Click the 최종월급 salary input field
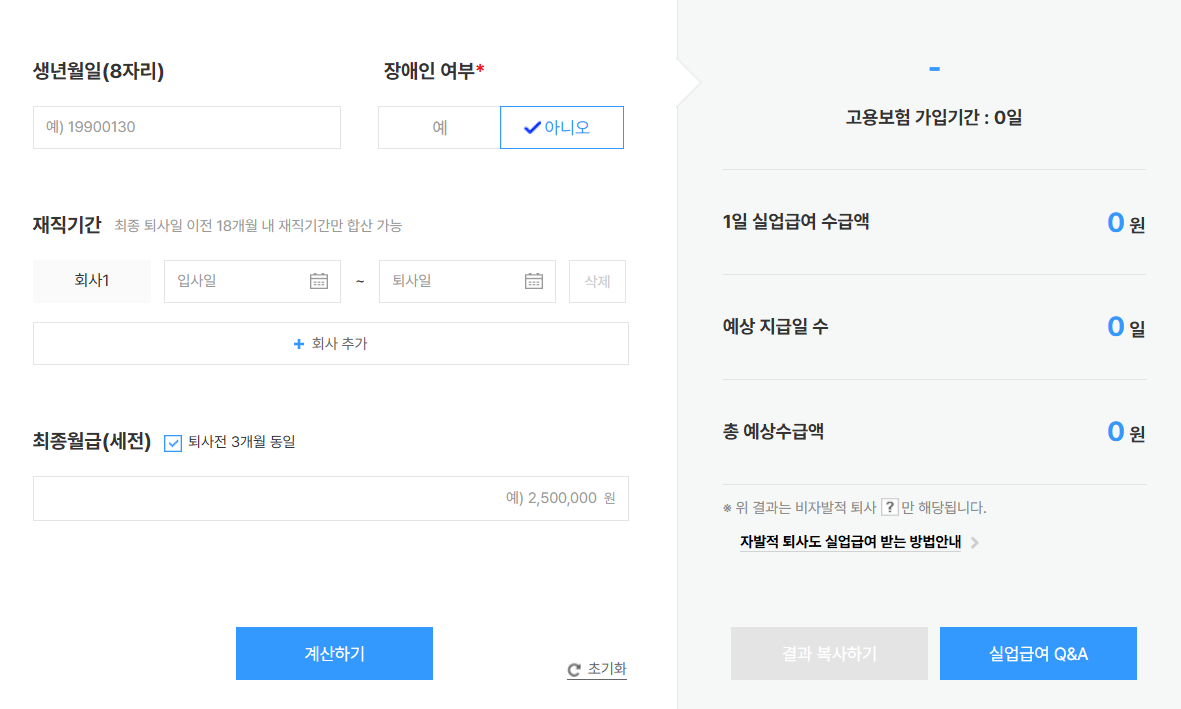 (330, 498)
